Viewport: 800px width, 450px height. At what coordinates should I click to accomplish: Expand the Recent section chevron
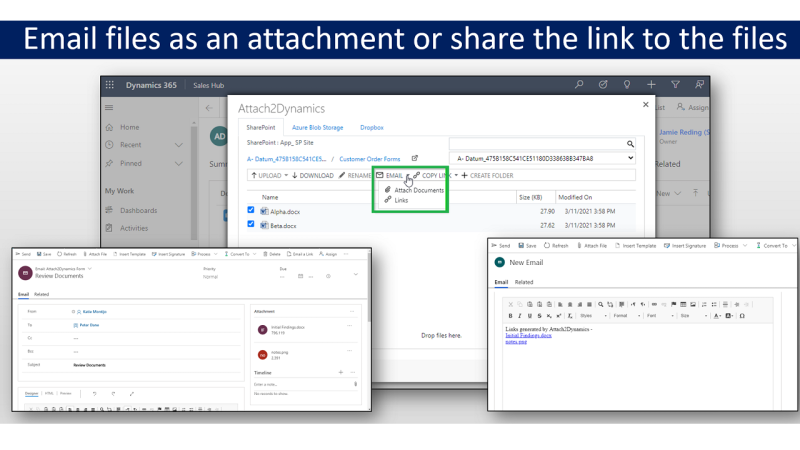179,145
